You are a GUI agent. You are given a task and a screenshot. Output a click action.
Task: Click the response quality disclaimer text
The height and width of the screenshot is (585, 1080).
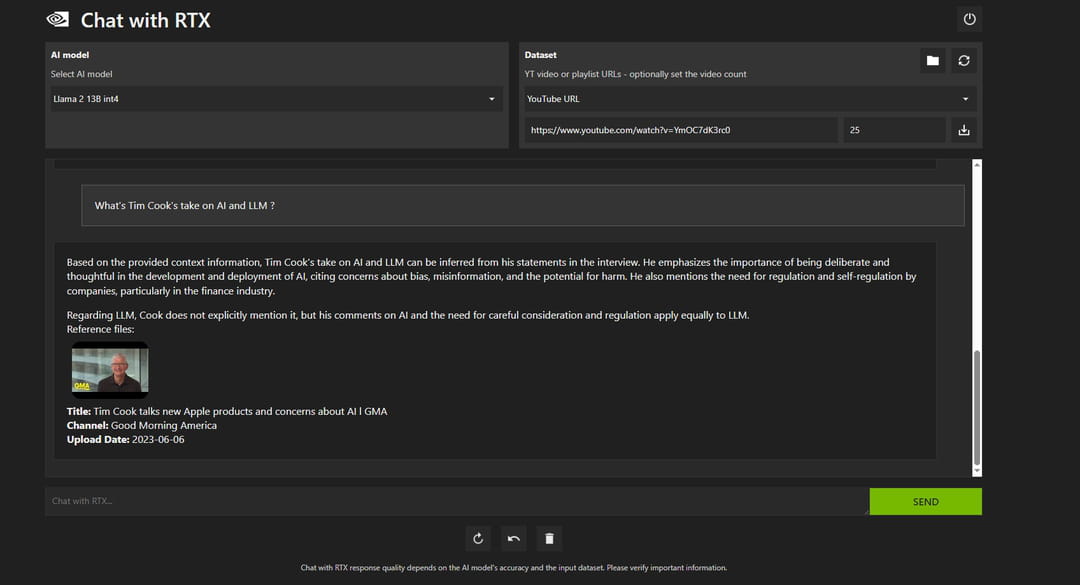pyautogui.click(x=514, y=568)
